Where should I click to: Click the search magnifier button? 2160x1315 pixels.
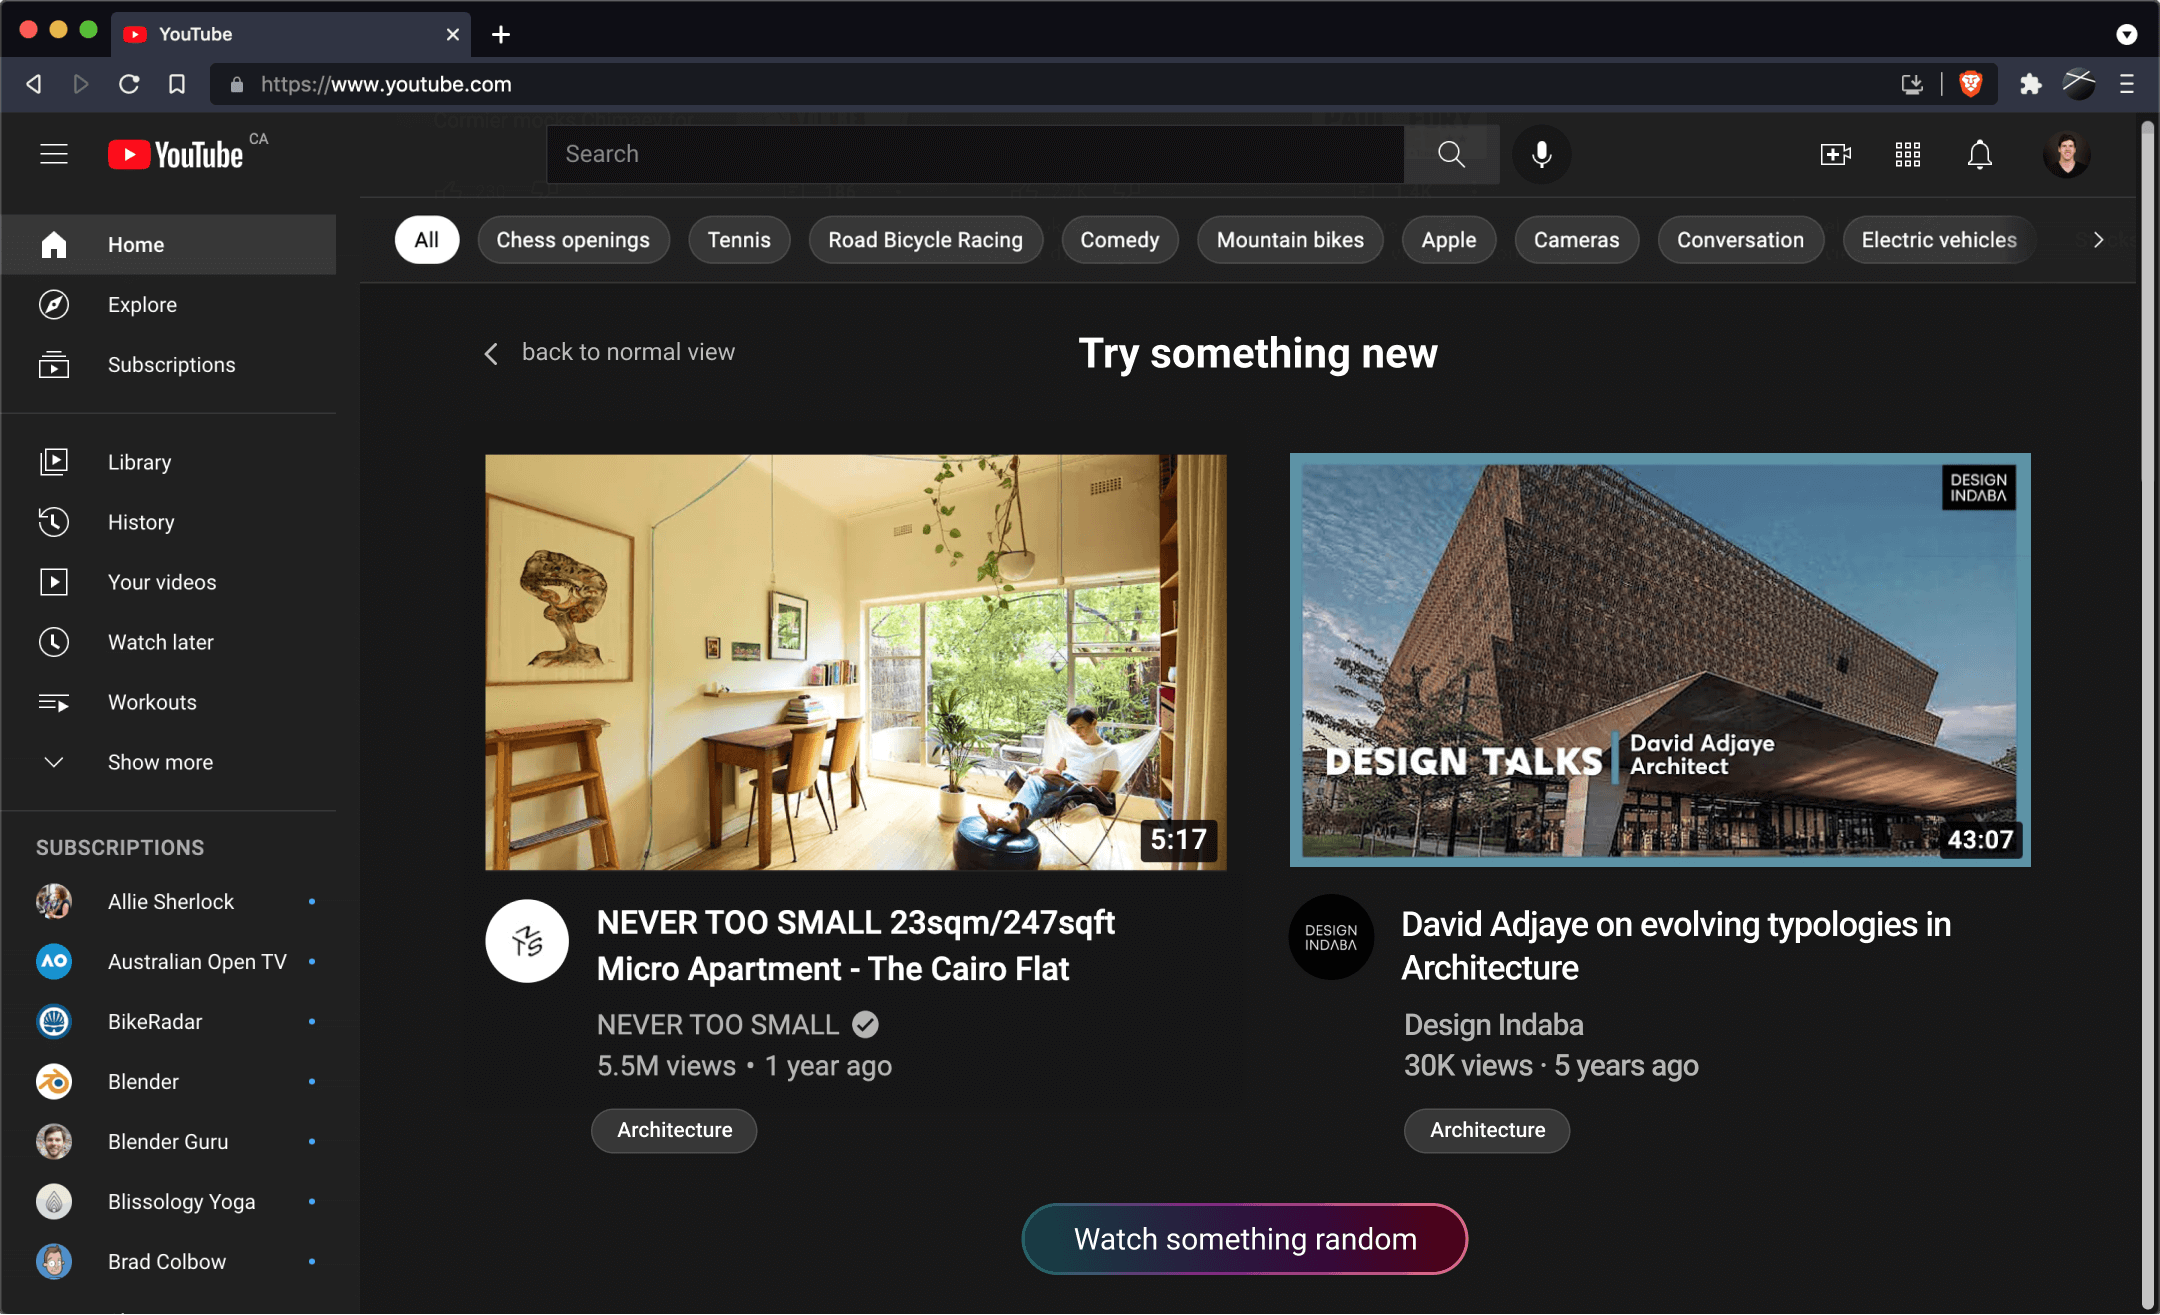coord(1451,154)
